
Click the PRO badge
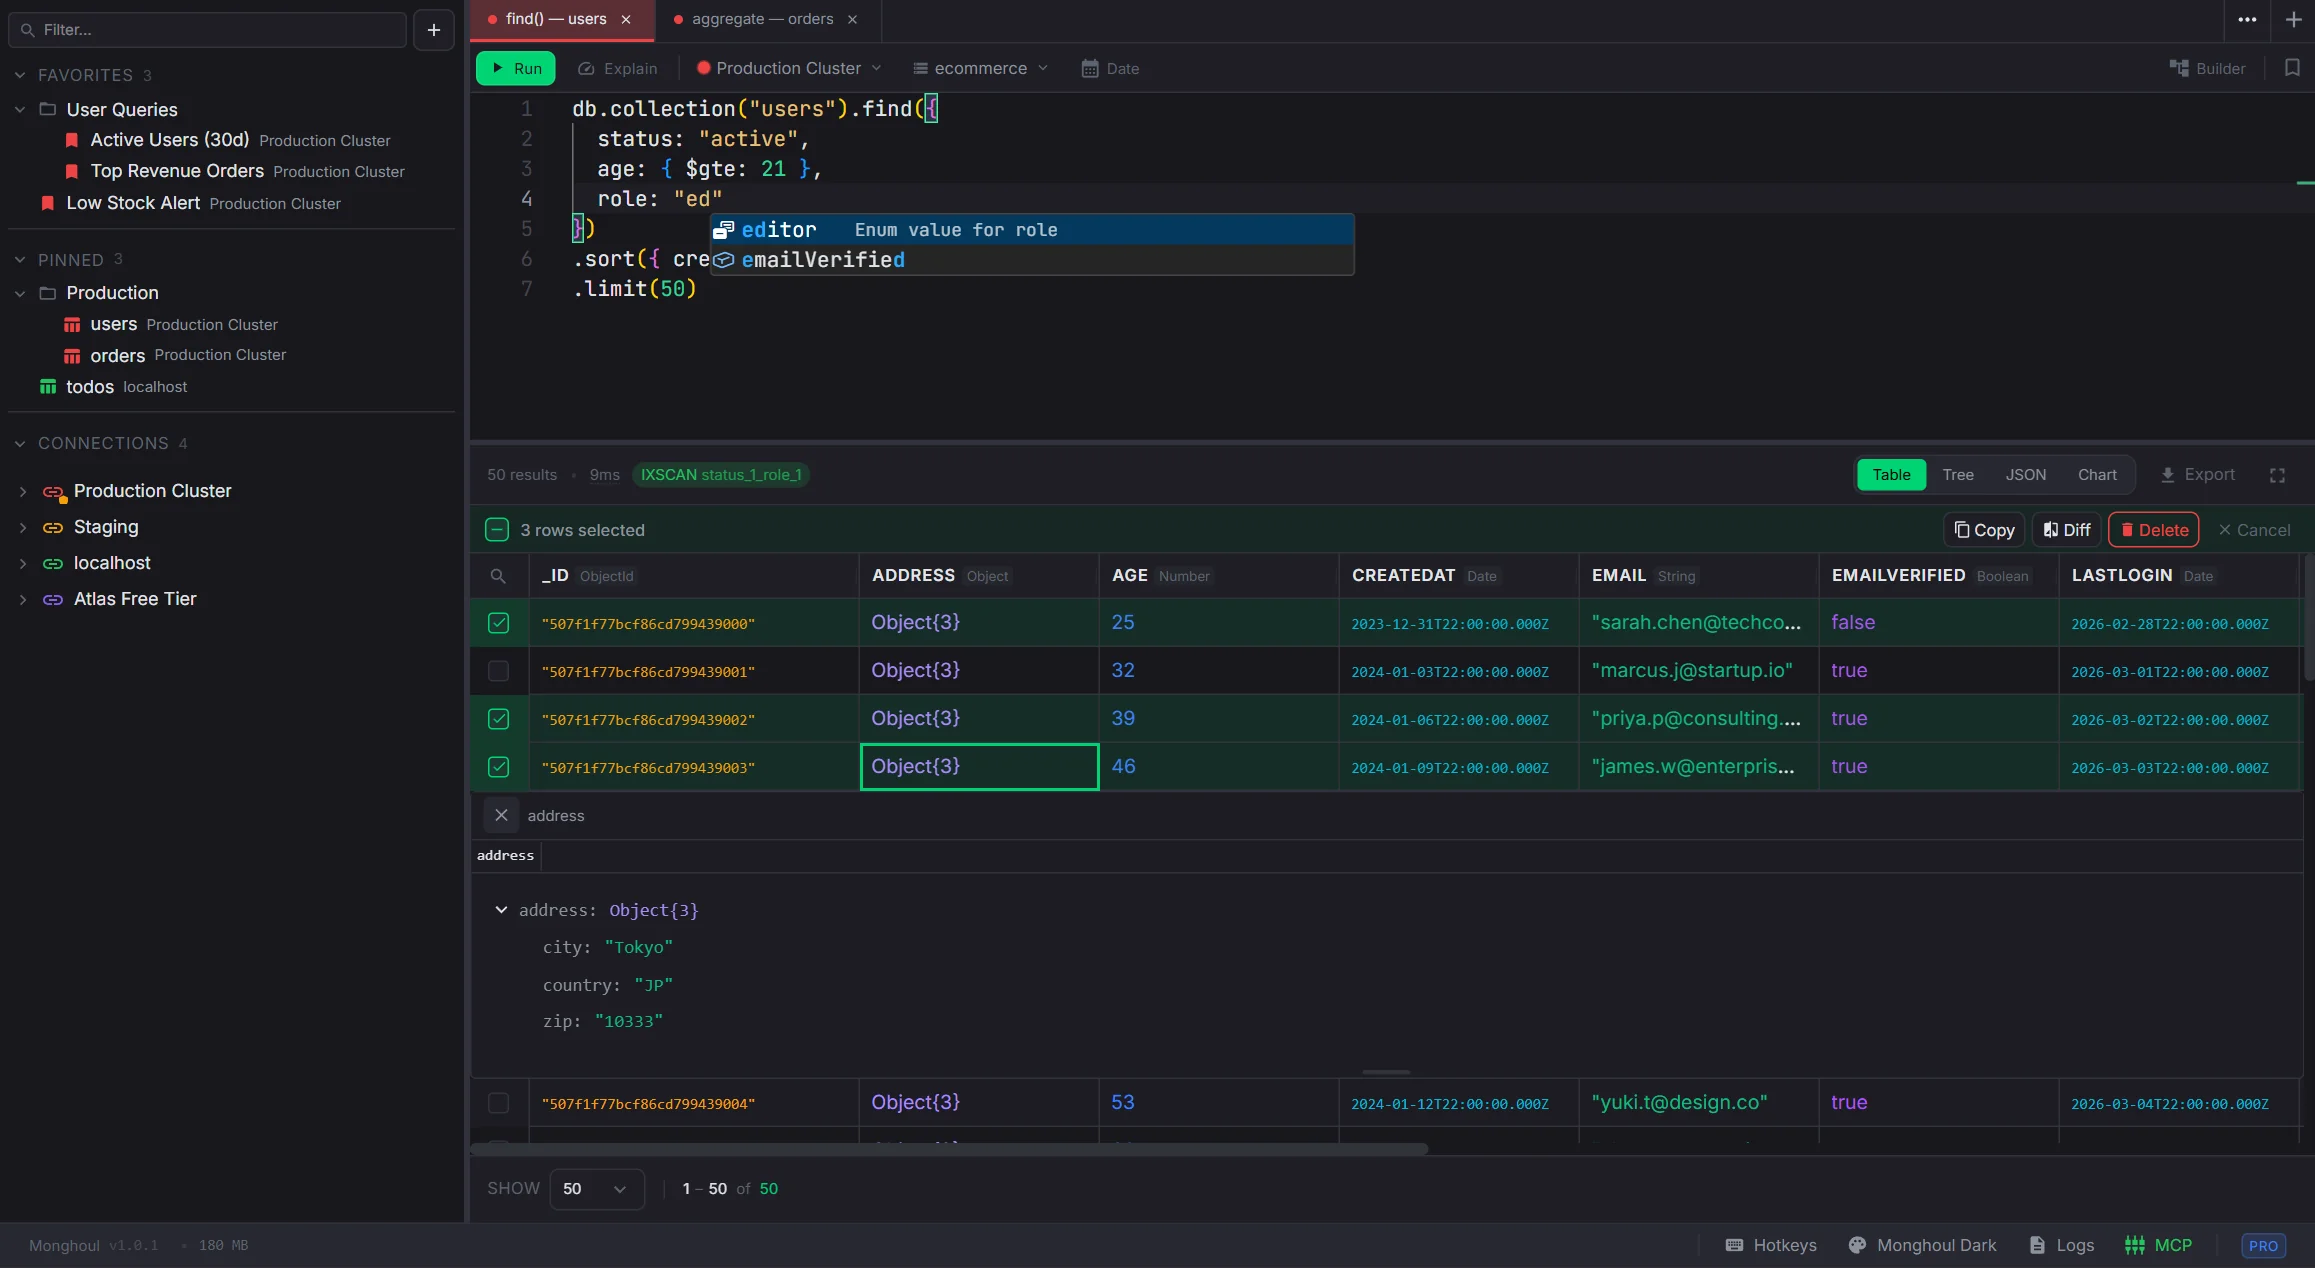click(2263, 1246)
